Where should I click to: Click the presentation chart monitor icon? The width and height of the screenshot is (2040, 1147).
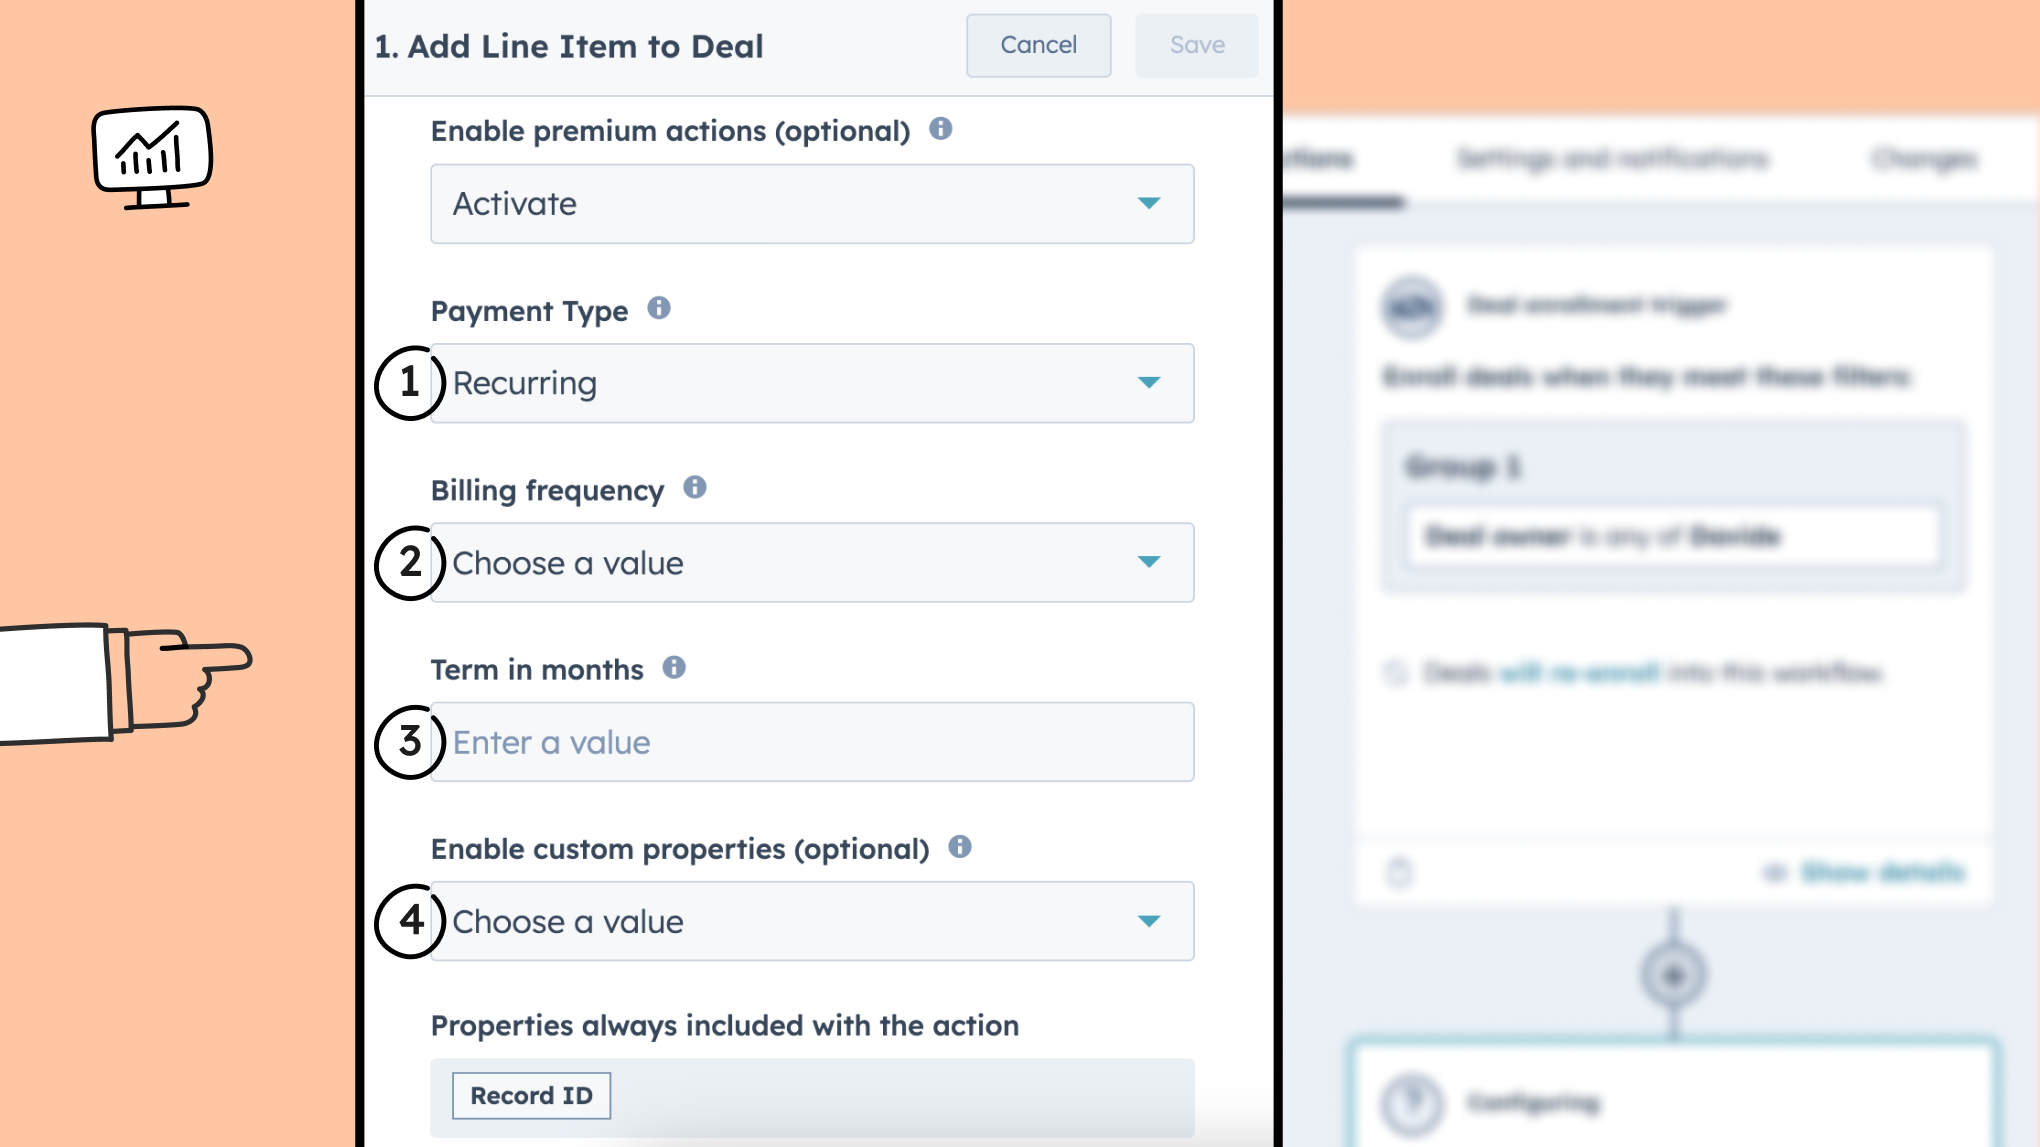pyautogui.click(x=152, y=157)
